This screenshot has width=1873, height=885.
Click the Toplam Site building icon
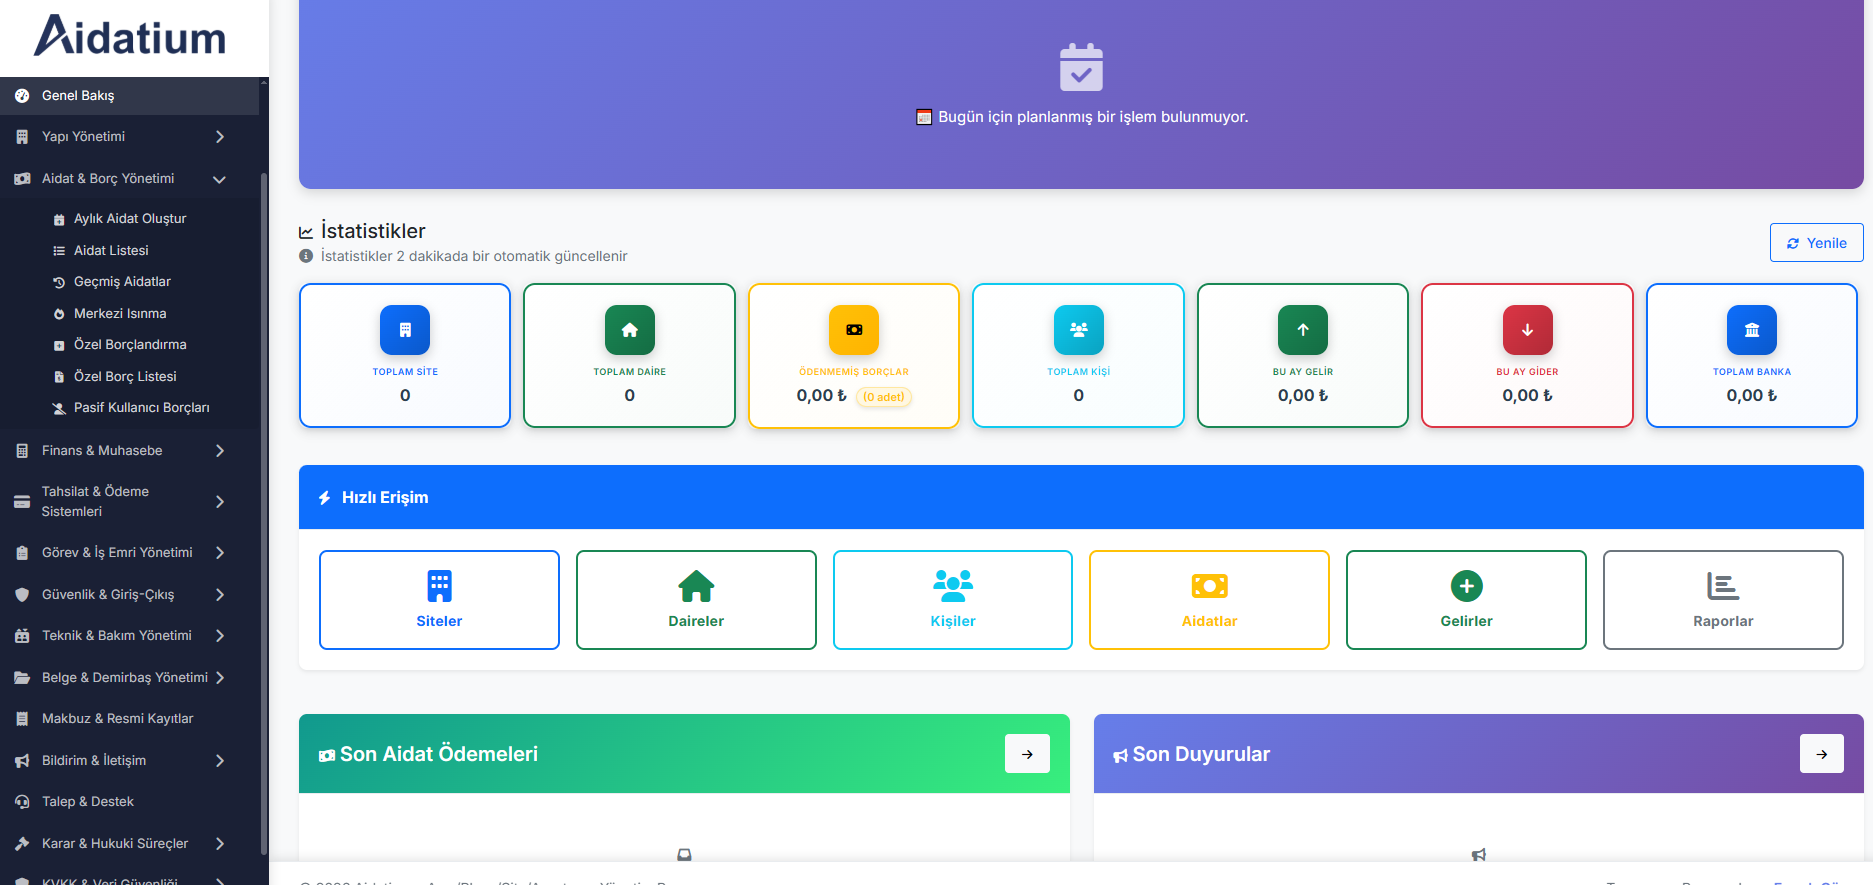[405, 330]
